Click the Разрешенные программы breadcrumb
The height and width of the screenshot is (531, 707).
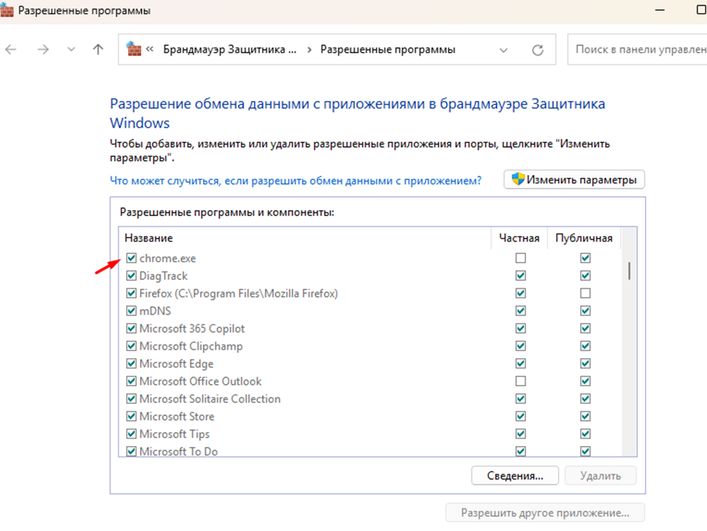pos(388,49)
